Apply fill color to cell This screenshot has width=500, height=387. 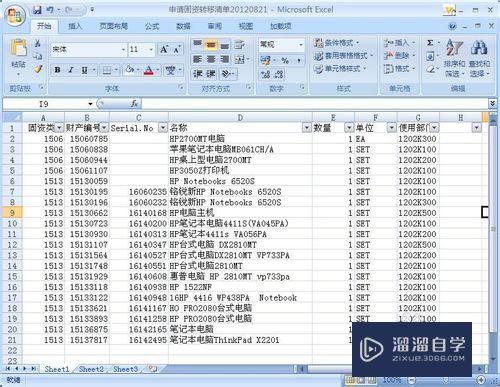(129, 70)
